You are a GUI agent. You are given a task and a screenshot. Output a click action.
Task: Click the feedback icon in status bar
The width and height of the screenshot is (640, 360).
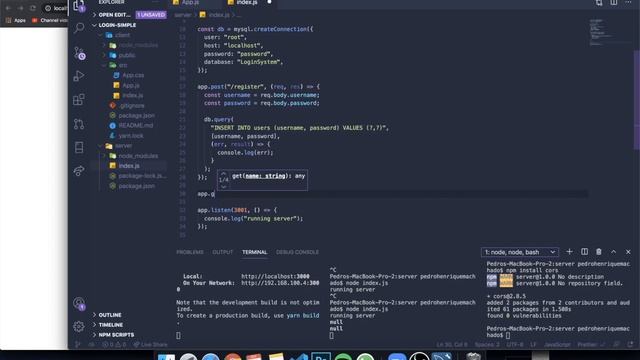(617, 344)
